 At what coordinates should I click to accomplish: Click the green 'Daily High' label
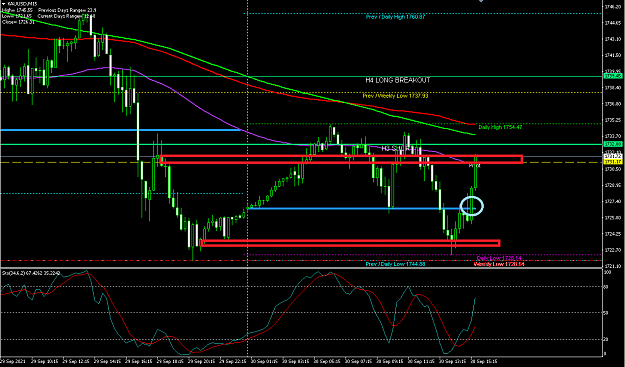[x=500, y=127]
